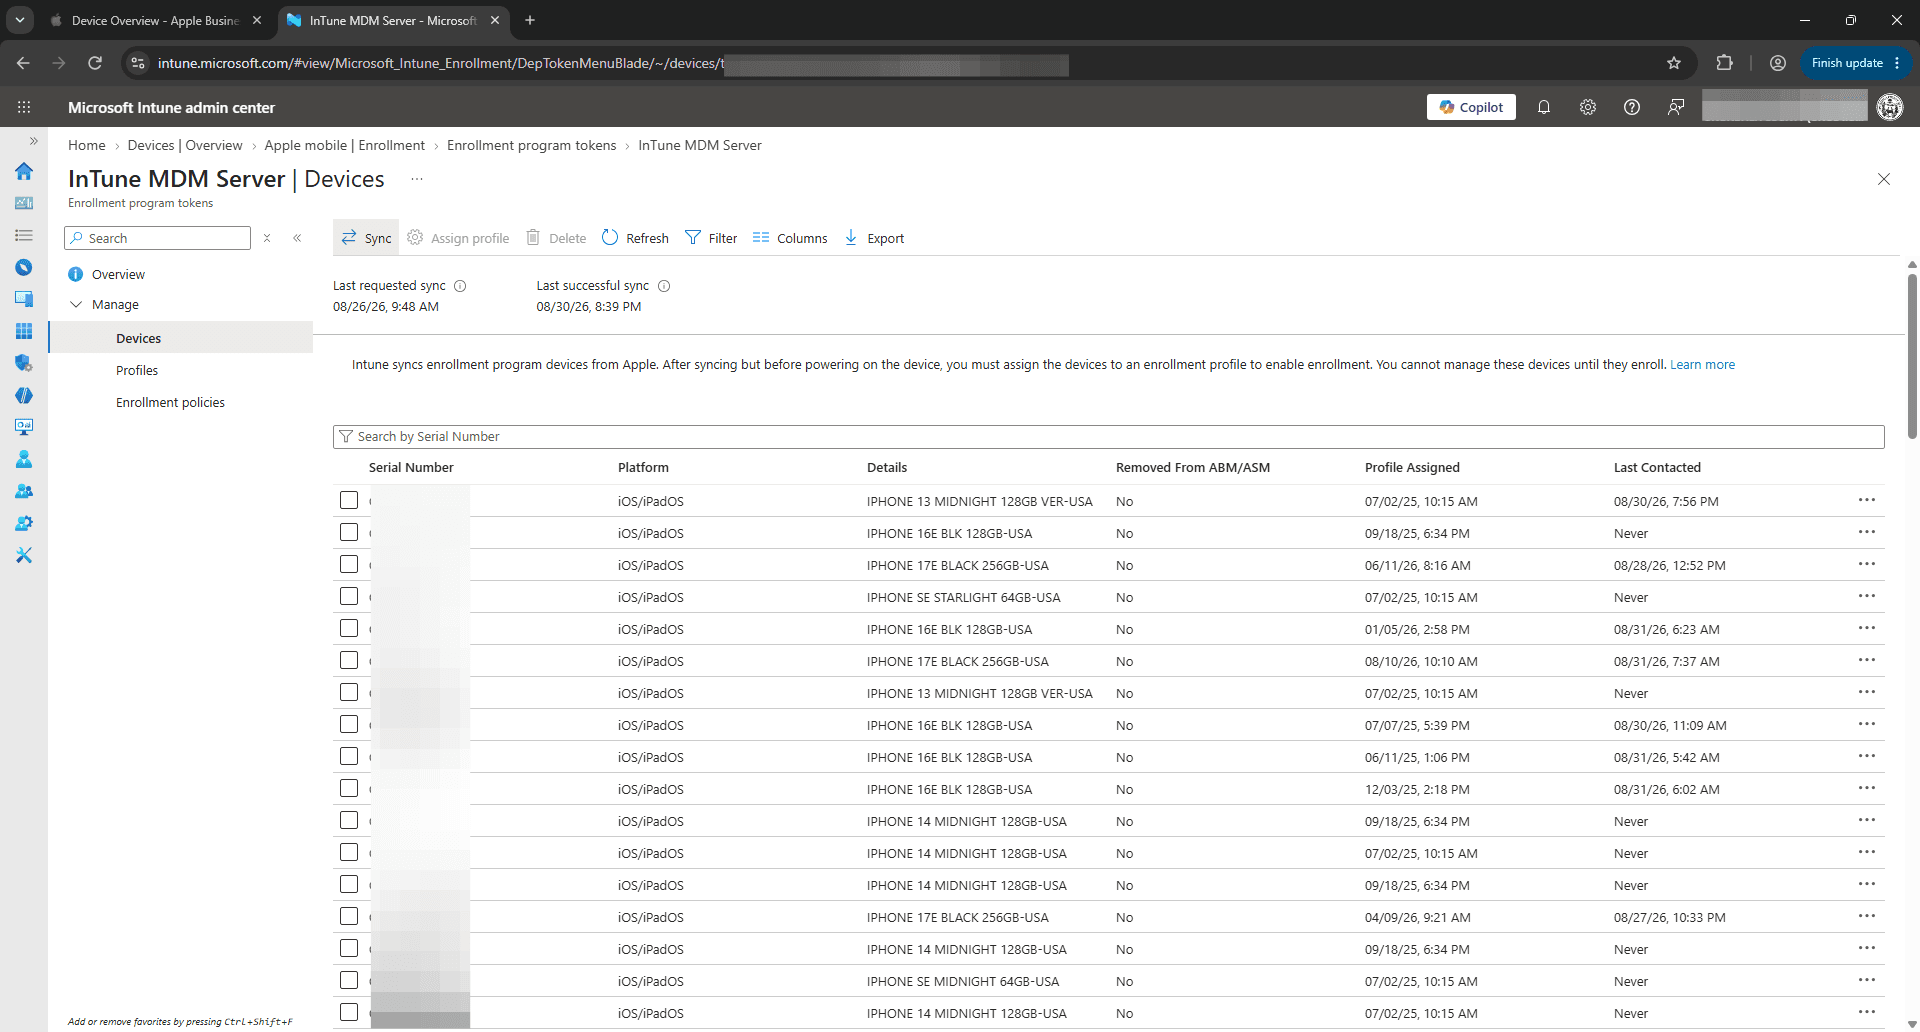This screenshot has height=1032, width=1920.
Task: Check row with profile assigned 01/05/26, 2:58 PM
Action: coord(349,628)
